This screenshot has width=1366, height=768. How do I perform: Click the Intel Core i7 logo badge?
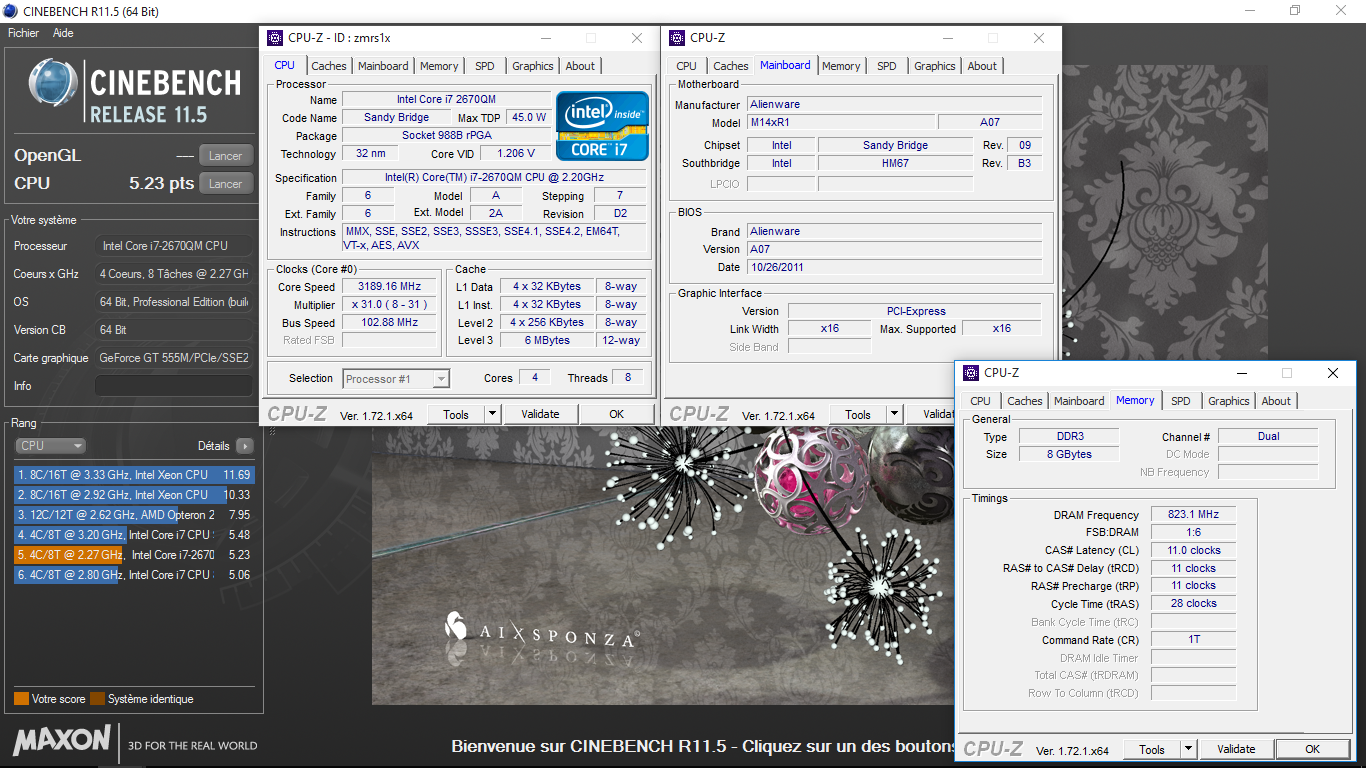[x=602, y=126]
